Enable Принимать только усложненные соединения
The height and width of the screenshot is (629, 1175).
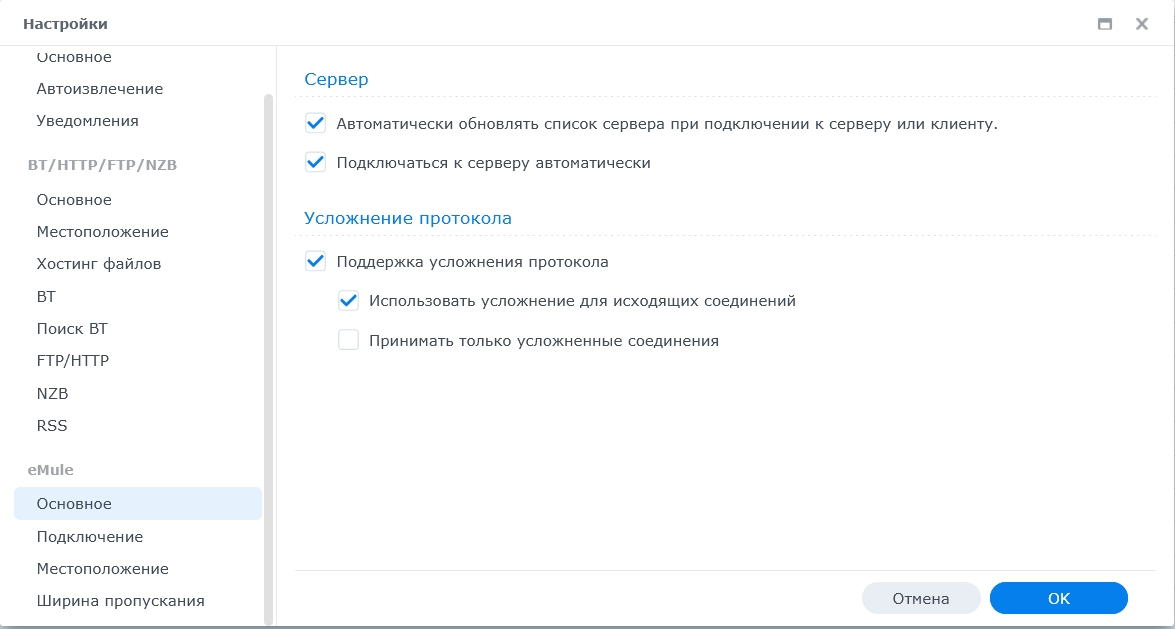348,339
